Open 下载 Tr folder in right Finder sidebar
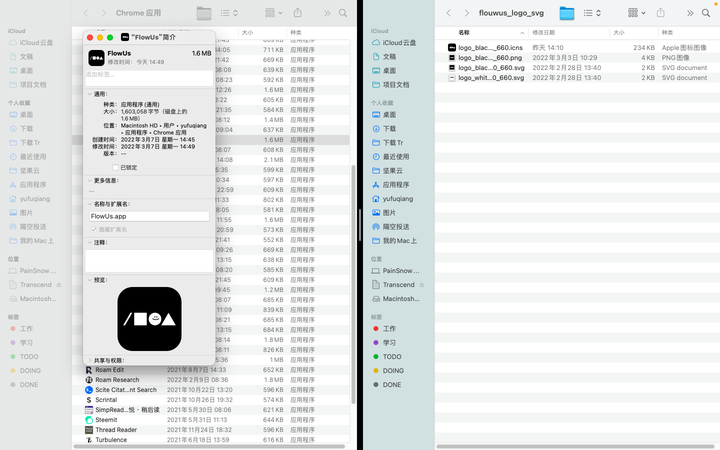This screenshot has height=450, width=720. pyautogui.click(x=388, y=143)
